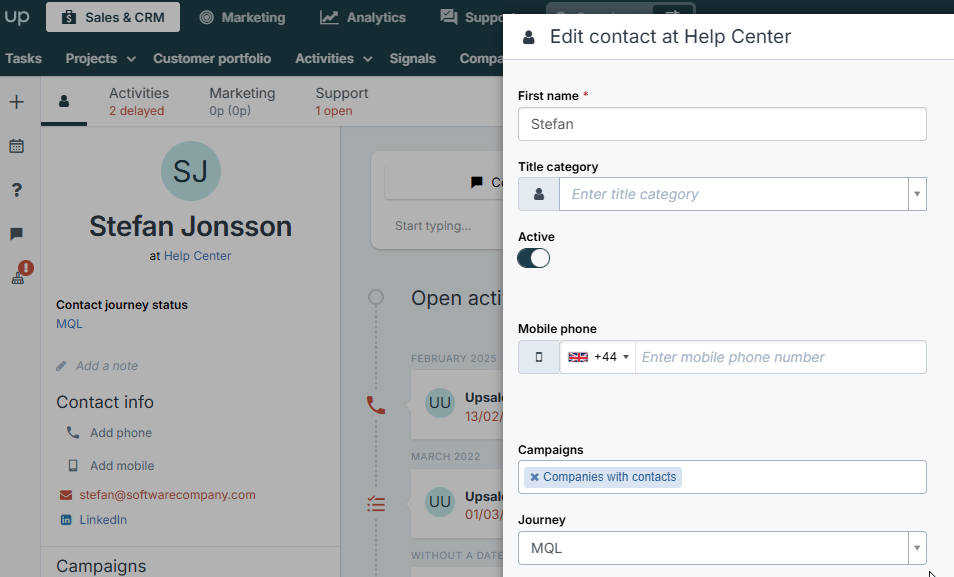Click the UU avatar in March 2022 activity
Screen dimensions: 954x577
(x=440, y=502)
